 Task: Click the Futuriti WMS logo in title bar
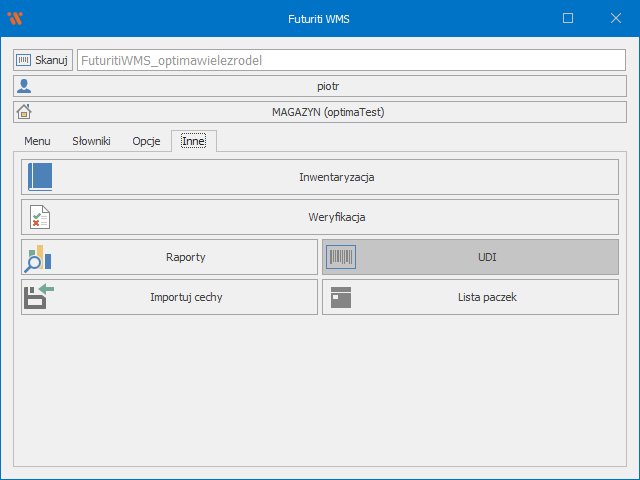14,18
